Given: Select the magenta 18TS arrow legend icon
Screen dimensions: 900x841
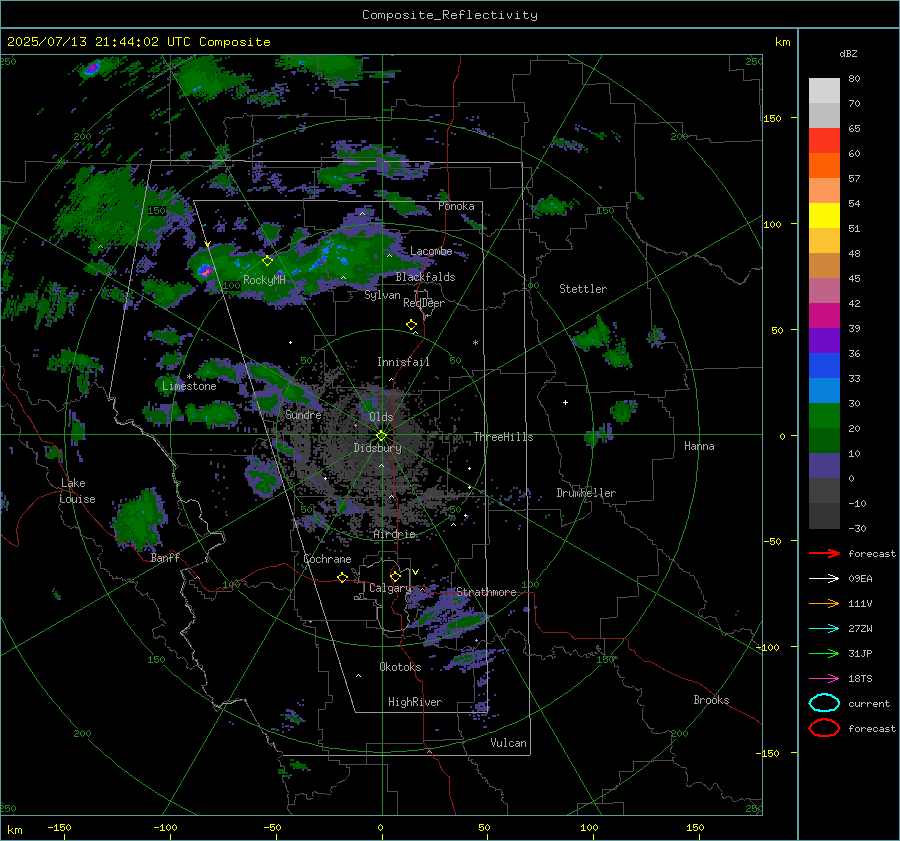Looking at the screenshot, I should 824,679.
